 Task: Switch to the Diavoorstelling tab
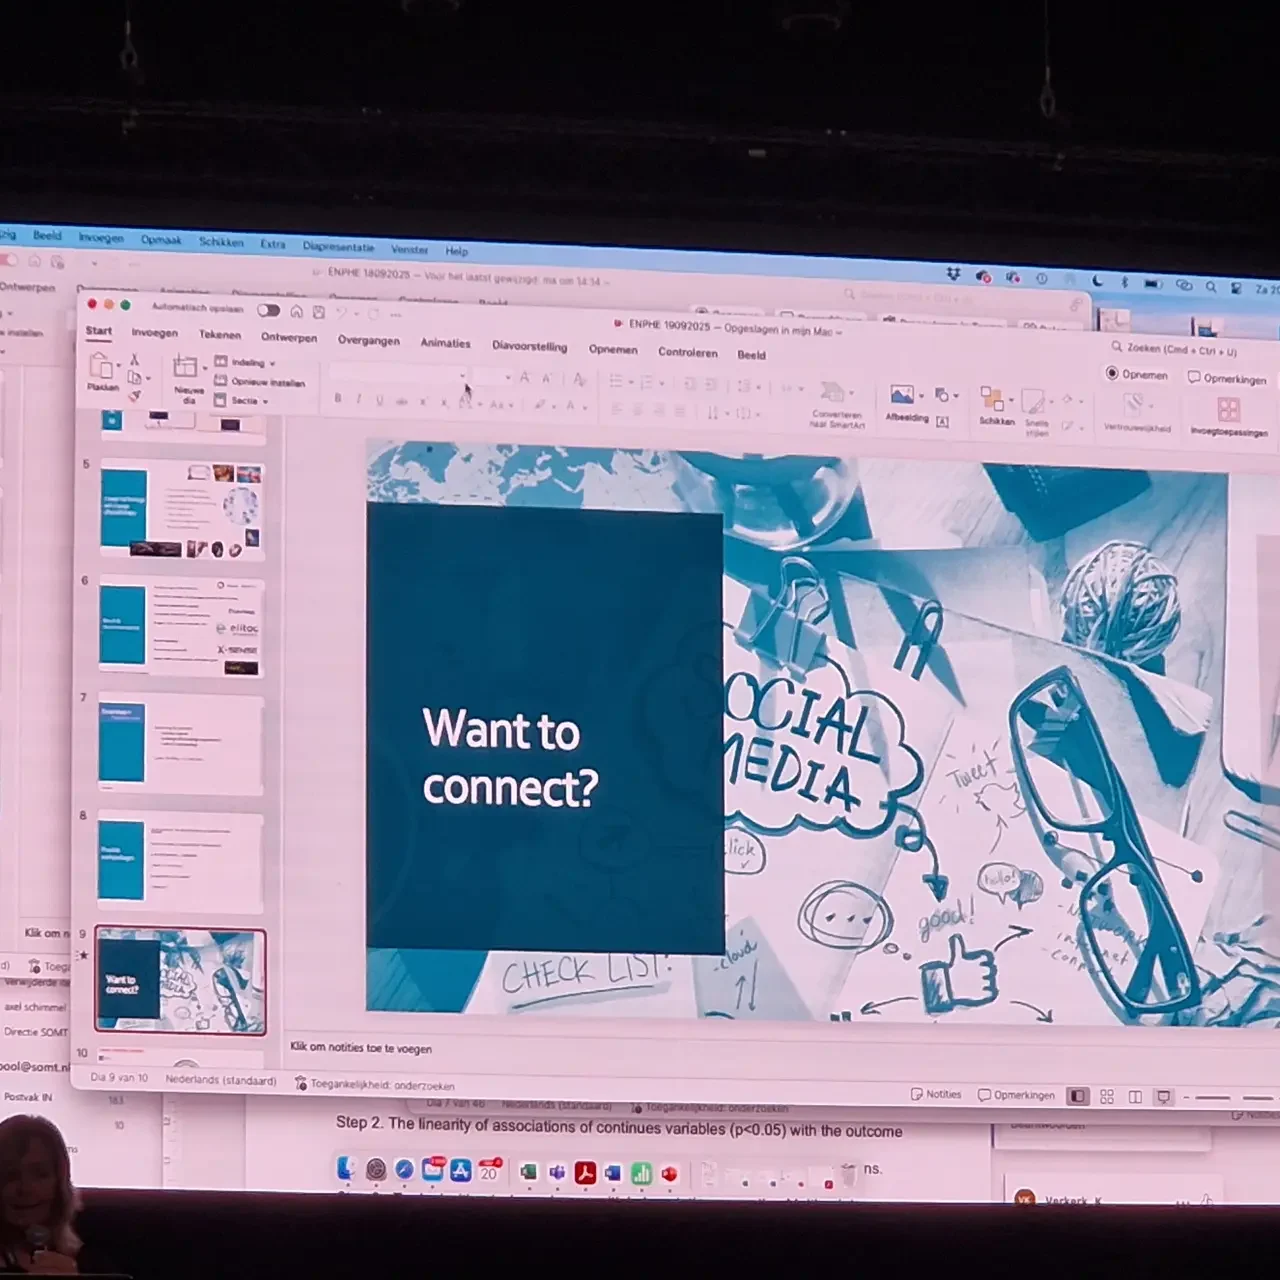(529, 346)
